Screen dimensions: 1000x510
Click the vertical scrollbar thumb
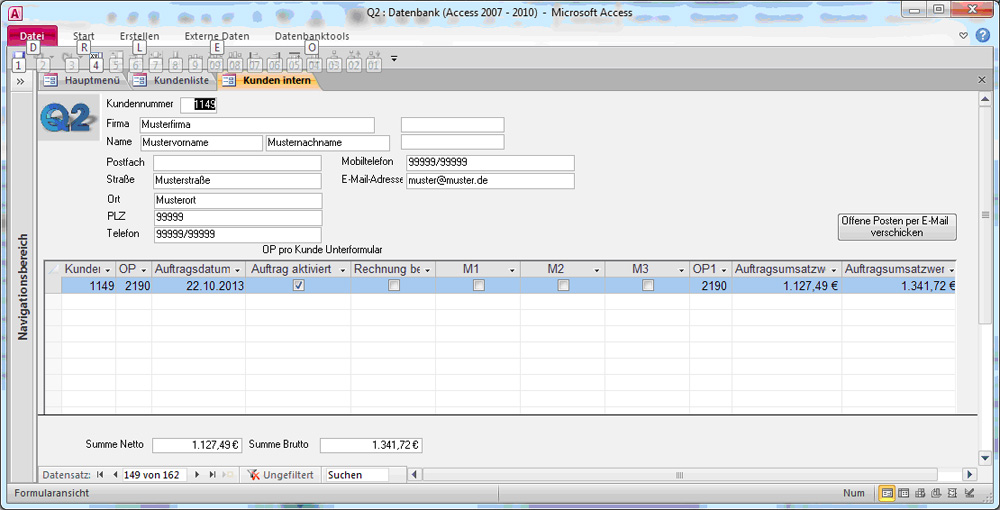point(985,215)
